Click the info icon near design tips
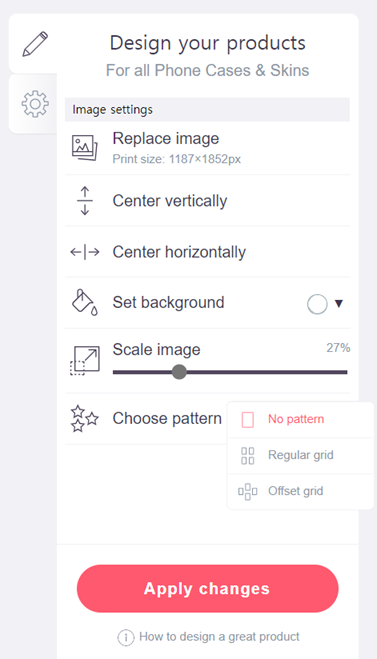377x659 pixels. 126,638
